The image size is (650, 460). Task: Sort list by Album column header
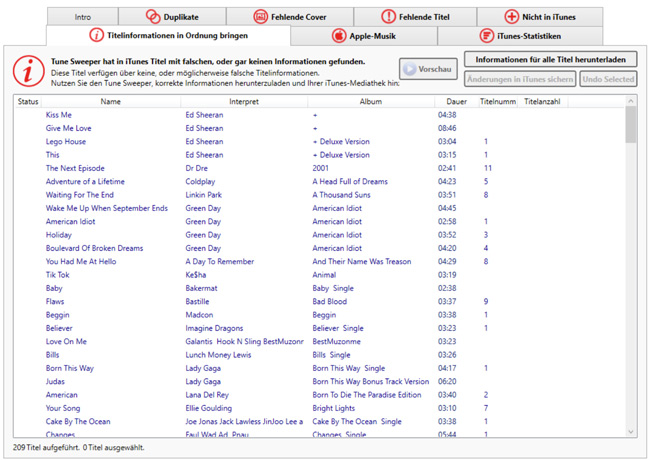pyautogui.click(x=371, y=102)
